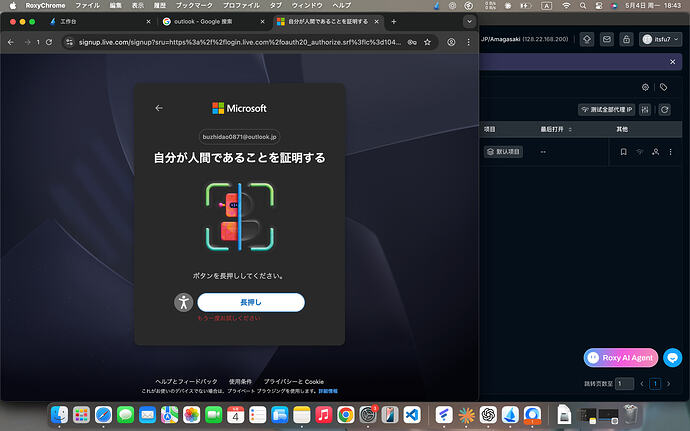This screenshot has height=431, width=690.
Task: Click the 跳转页数至 page input field
Action: (x=624, y=383)
